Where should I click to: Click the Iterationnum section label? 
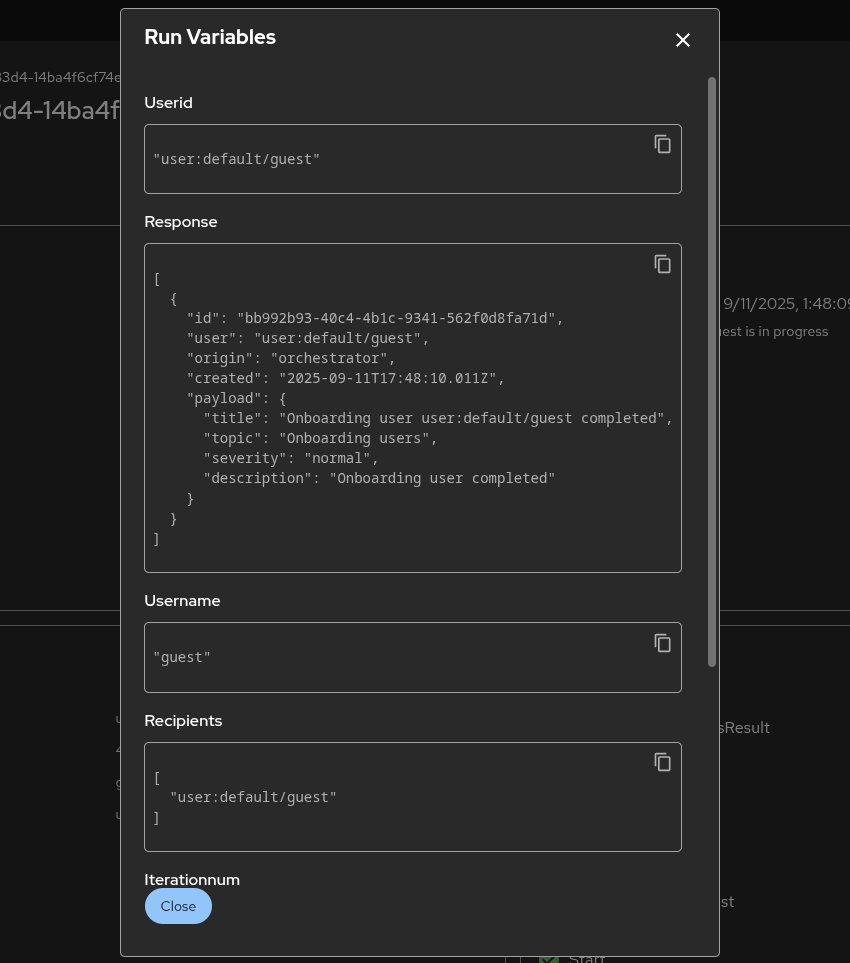[x=192, y=880]
